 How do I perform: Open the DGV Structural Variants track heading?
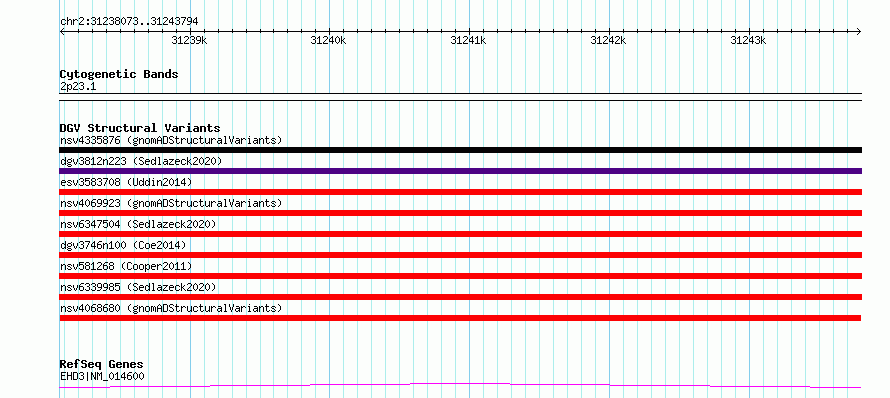pos(140,128)
